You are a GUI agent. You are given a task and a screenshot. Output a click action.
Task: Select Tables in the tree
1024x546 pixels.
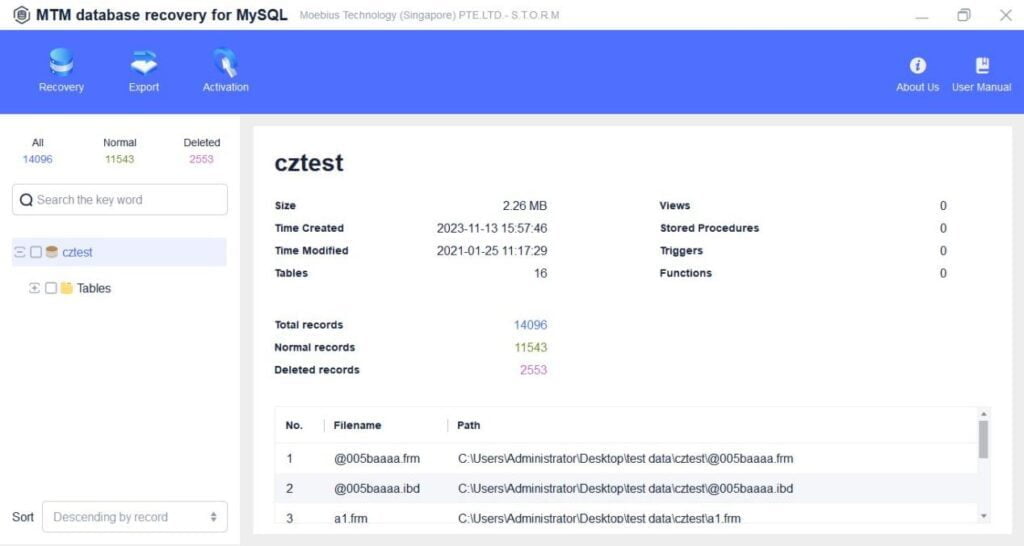click(x=93, y=288)
